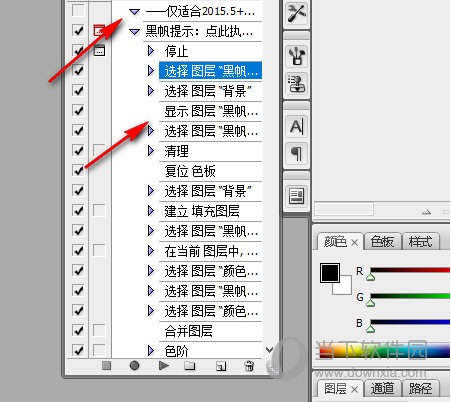Switch to the 色板 tab
The width and height of the screenshot is (451, 402).
point(383,242)
